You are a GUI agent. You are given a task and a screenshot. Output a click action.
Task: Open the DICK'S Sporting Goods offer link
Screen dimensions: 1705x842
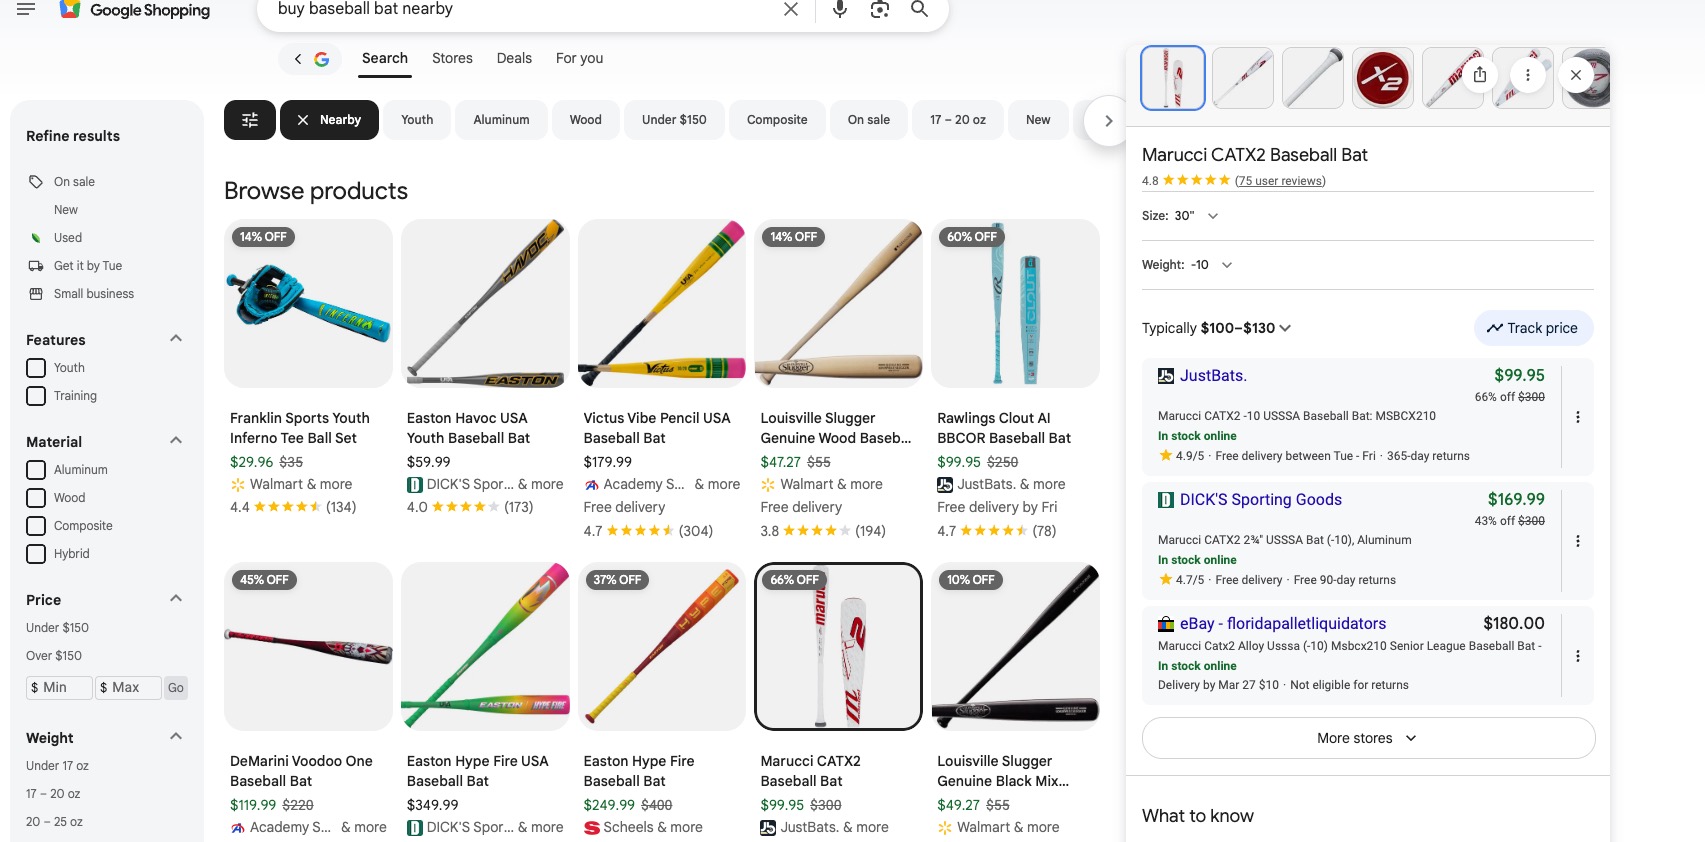coord(1261,500)
